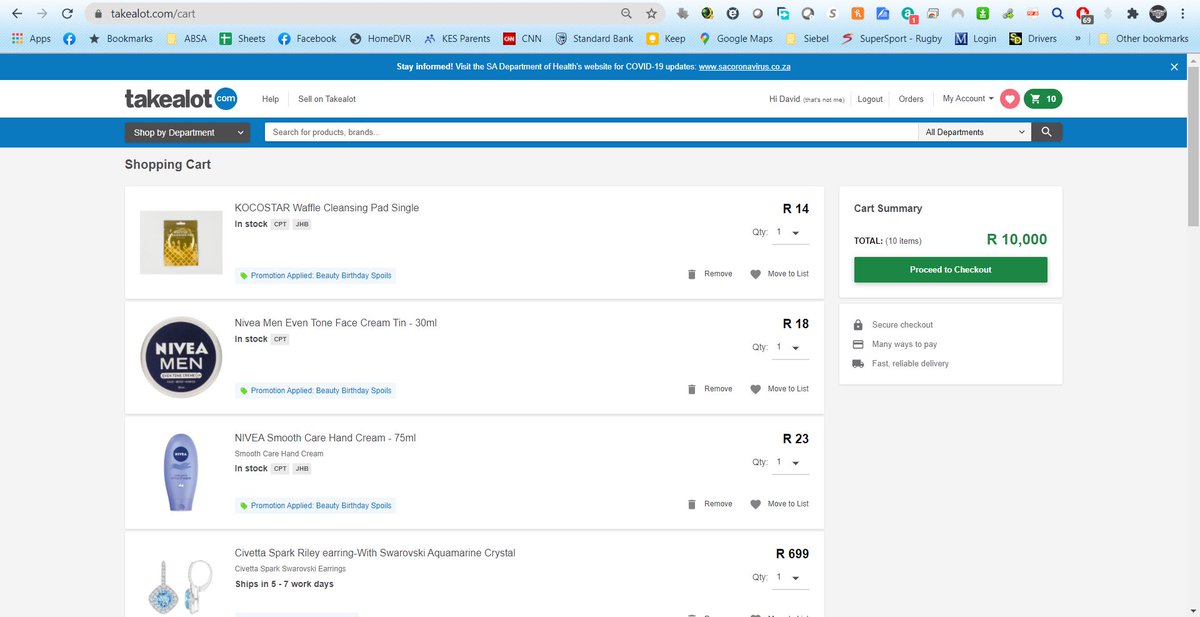Click the search magnifier button
This screenshot has width=1200, height=617.
(x=1047, y=132)
